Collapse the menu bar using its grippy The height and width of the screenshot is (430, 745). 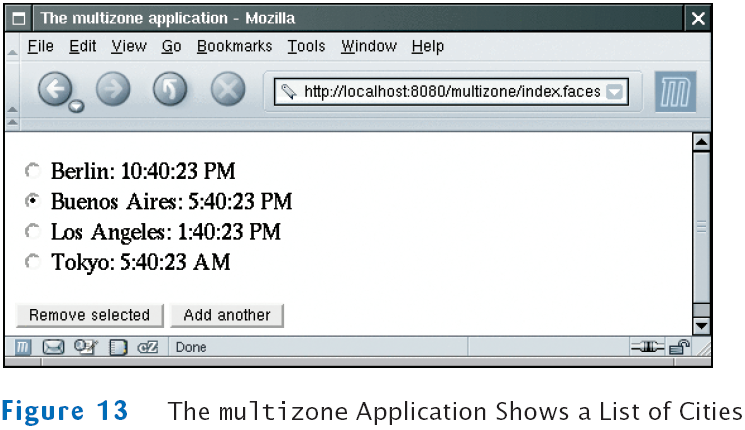click(12, 47)
